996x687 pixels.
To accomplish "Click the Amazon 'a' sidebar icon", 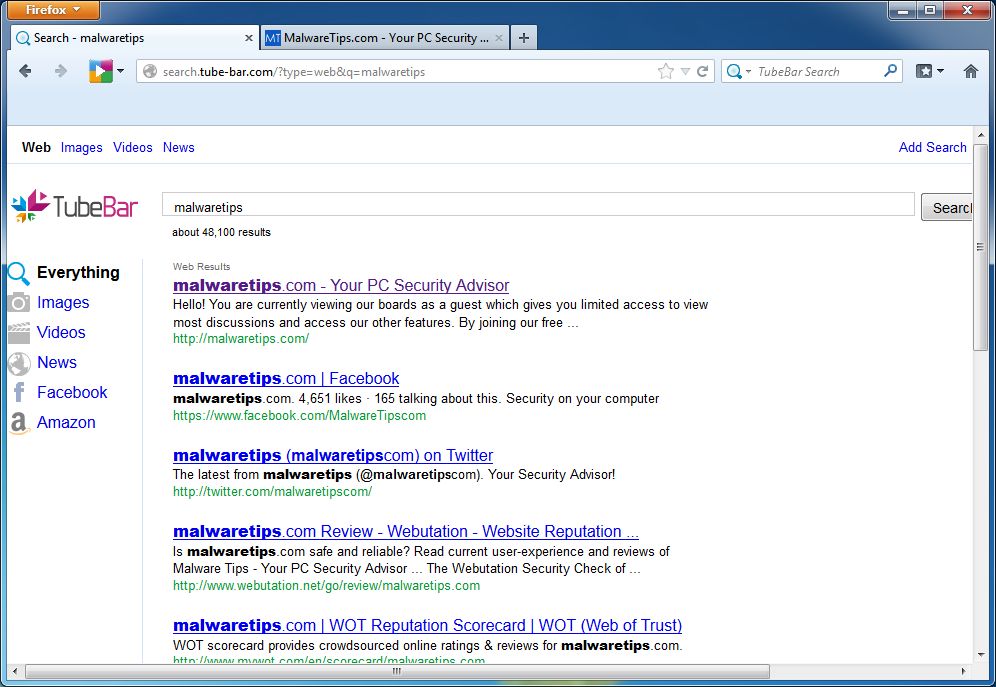I will 19,422.
